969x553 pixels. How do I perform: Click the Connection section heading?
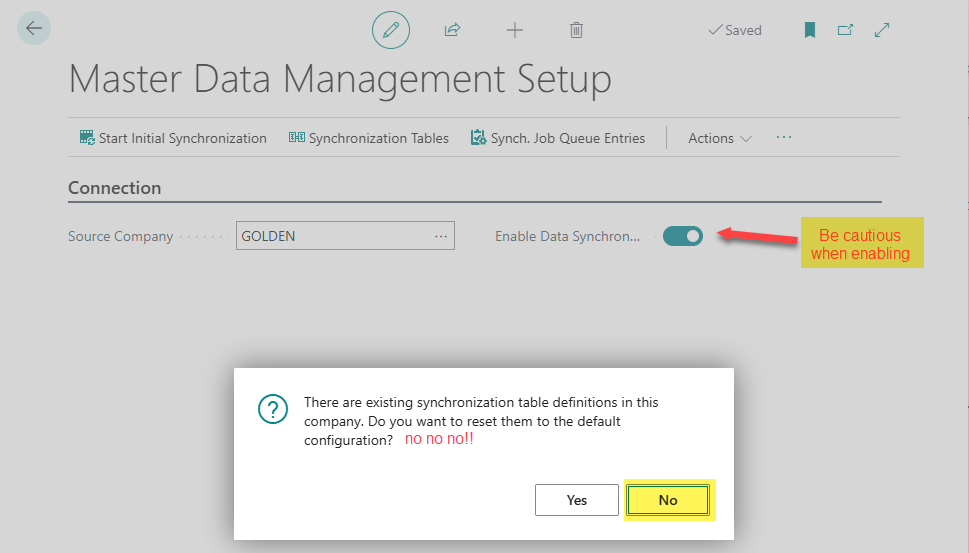coord(114,187)
